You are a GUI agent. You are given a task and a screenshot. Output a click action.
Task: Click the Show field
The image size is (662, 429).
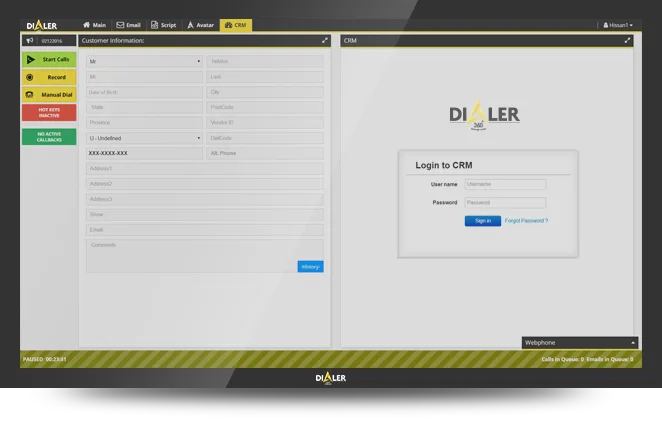[x=205, y=214]
